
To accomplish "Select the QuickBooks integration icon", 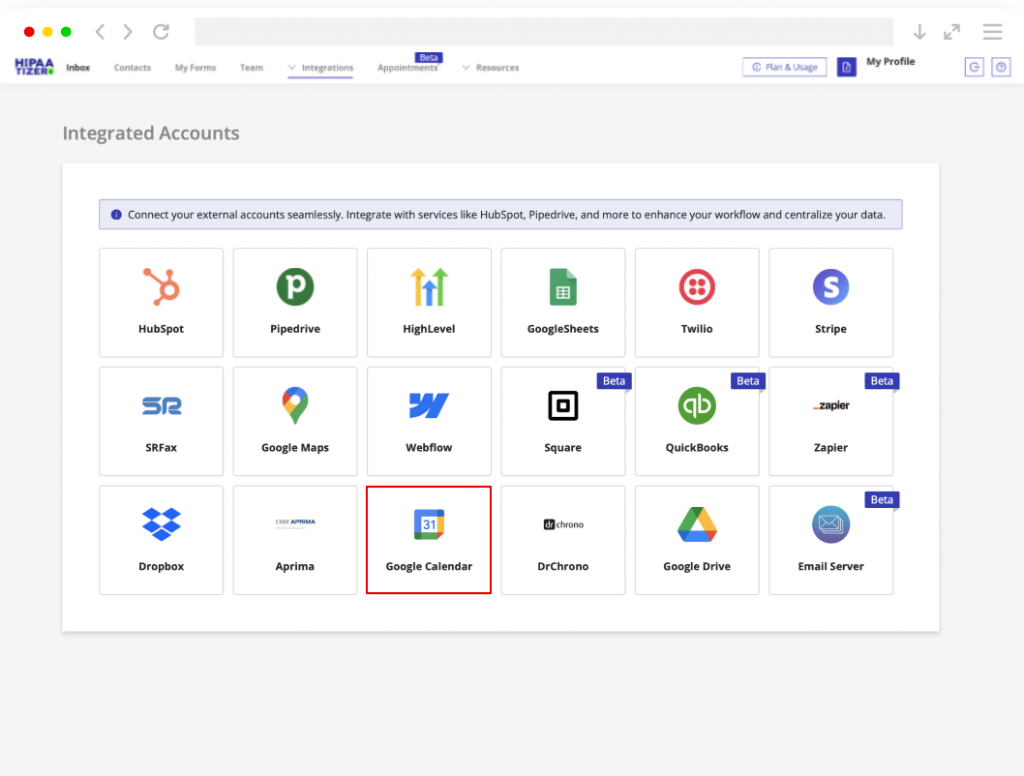I will [697, 406].
